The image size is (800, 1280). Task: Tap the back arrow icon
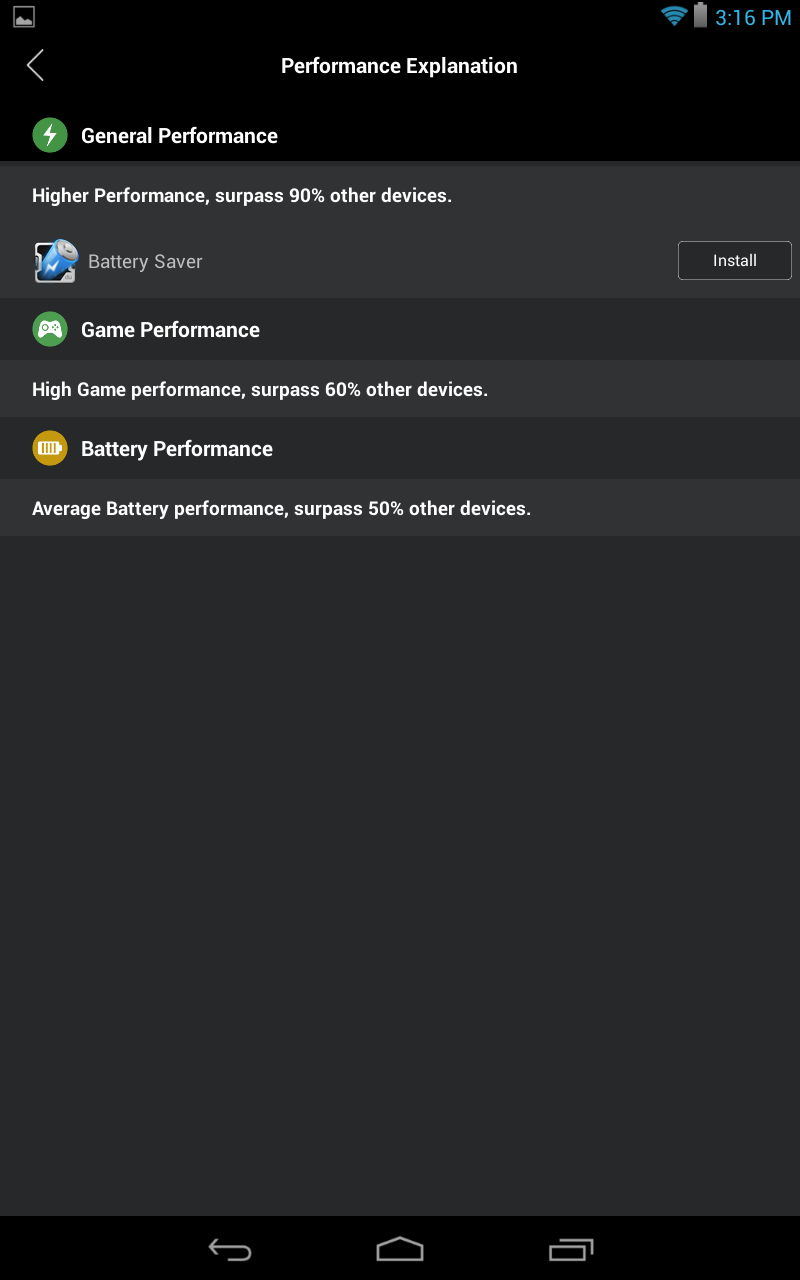point(35,66)
